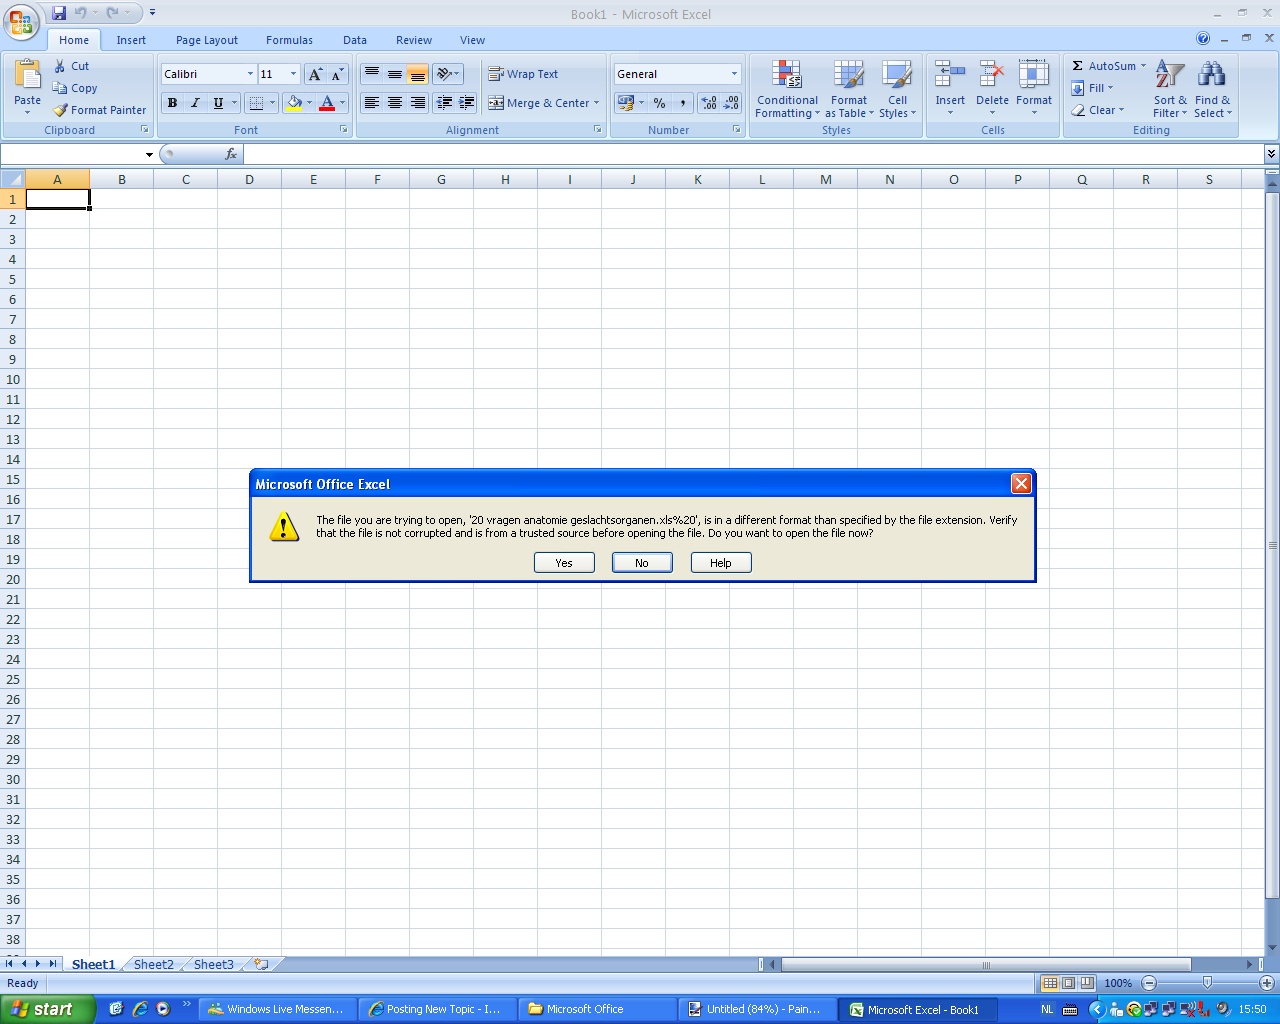
Task: Click the Delete cells icon
Action: pyautogui.click(x=992, y=75)
